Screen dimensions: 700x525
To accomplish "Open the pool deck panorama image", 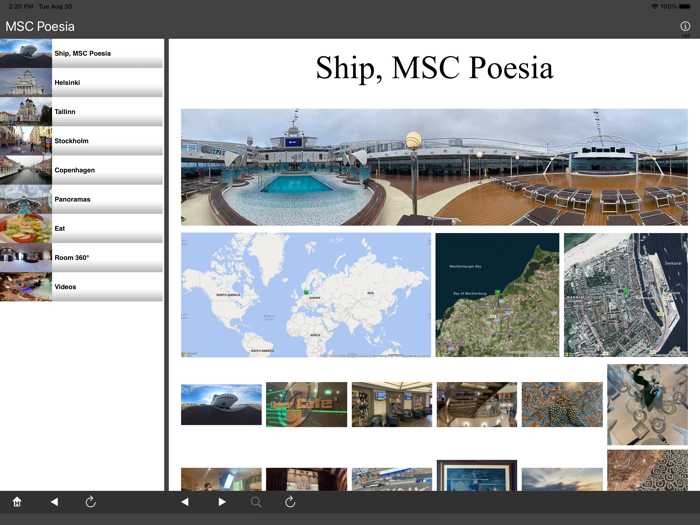I will 434,167.
